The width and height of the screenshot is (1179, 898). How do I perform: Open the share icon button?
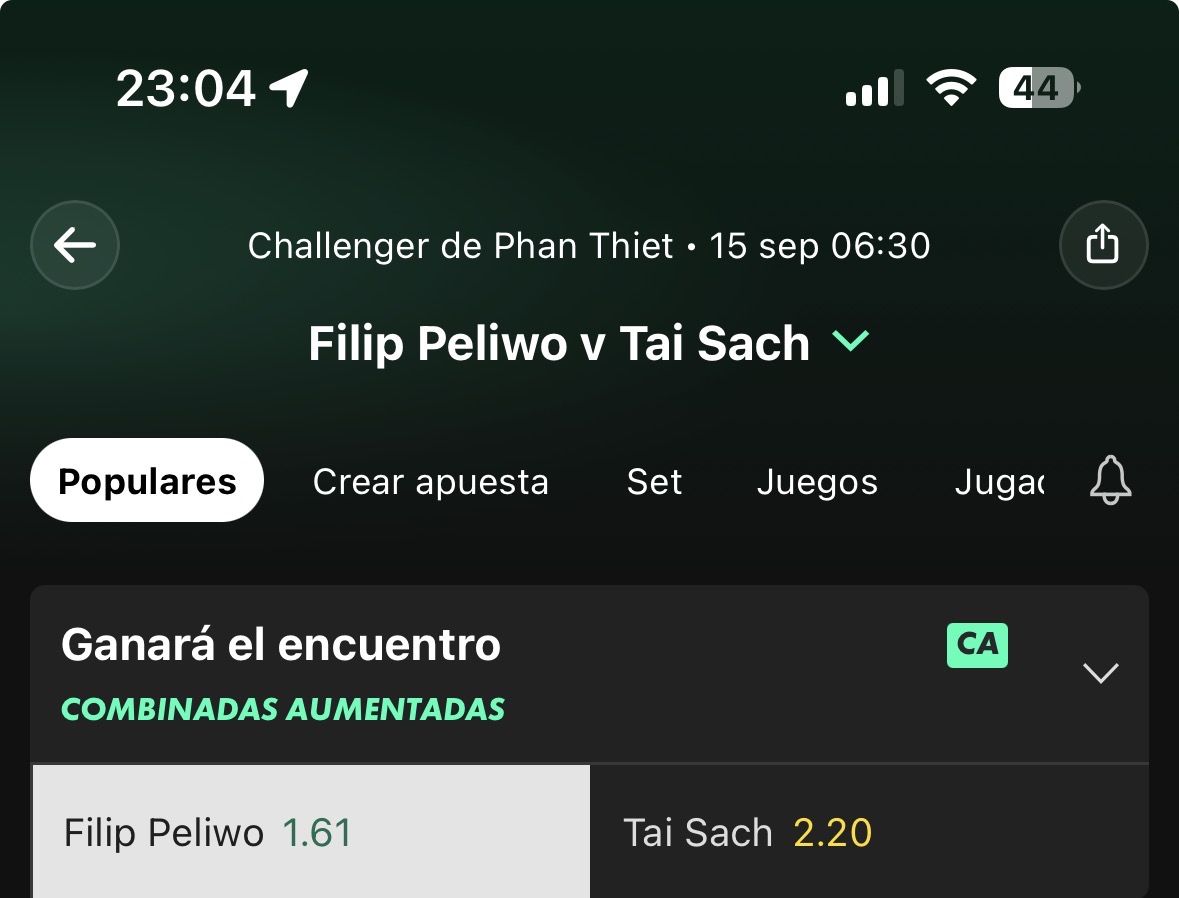(1103, 245)
